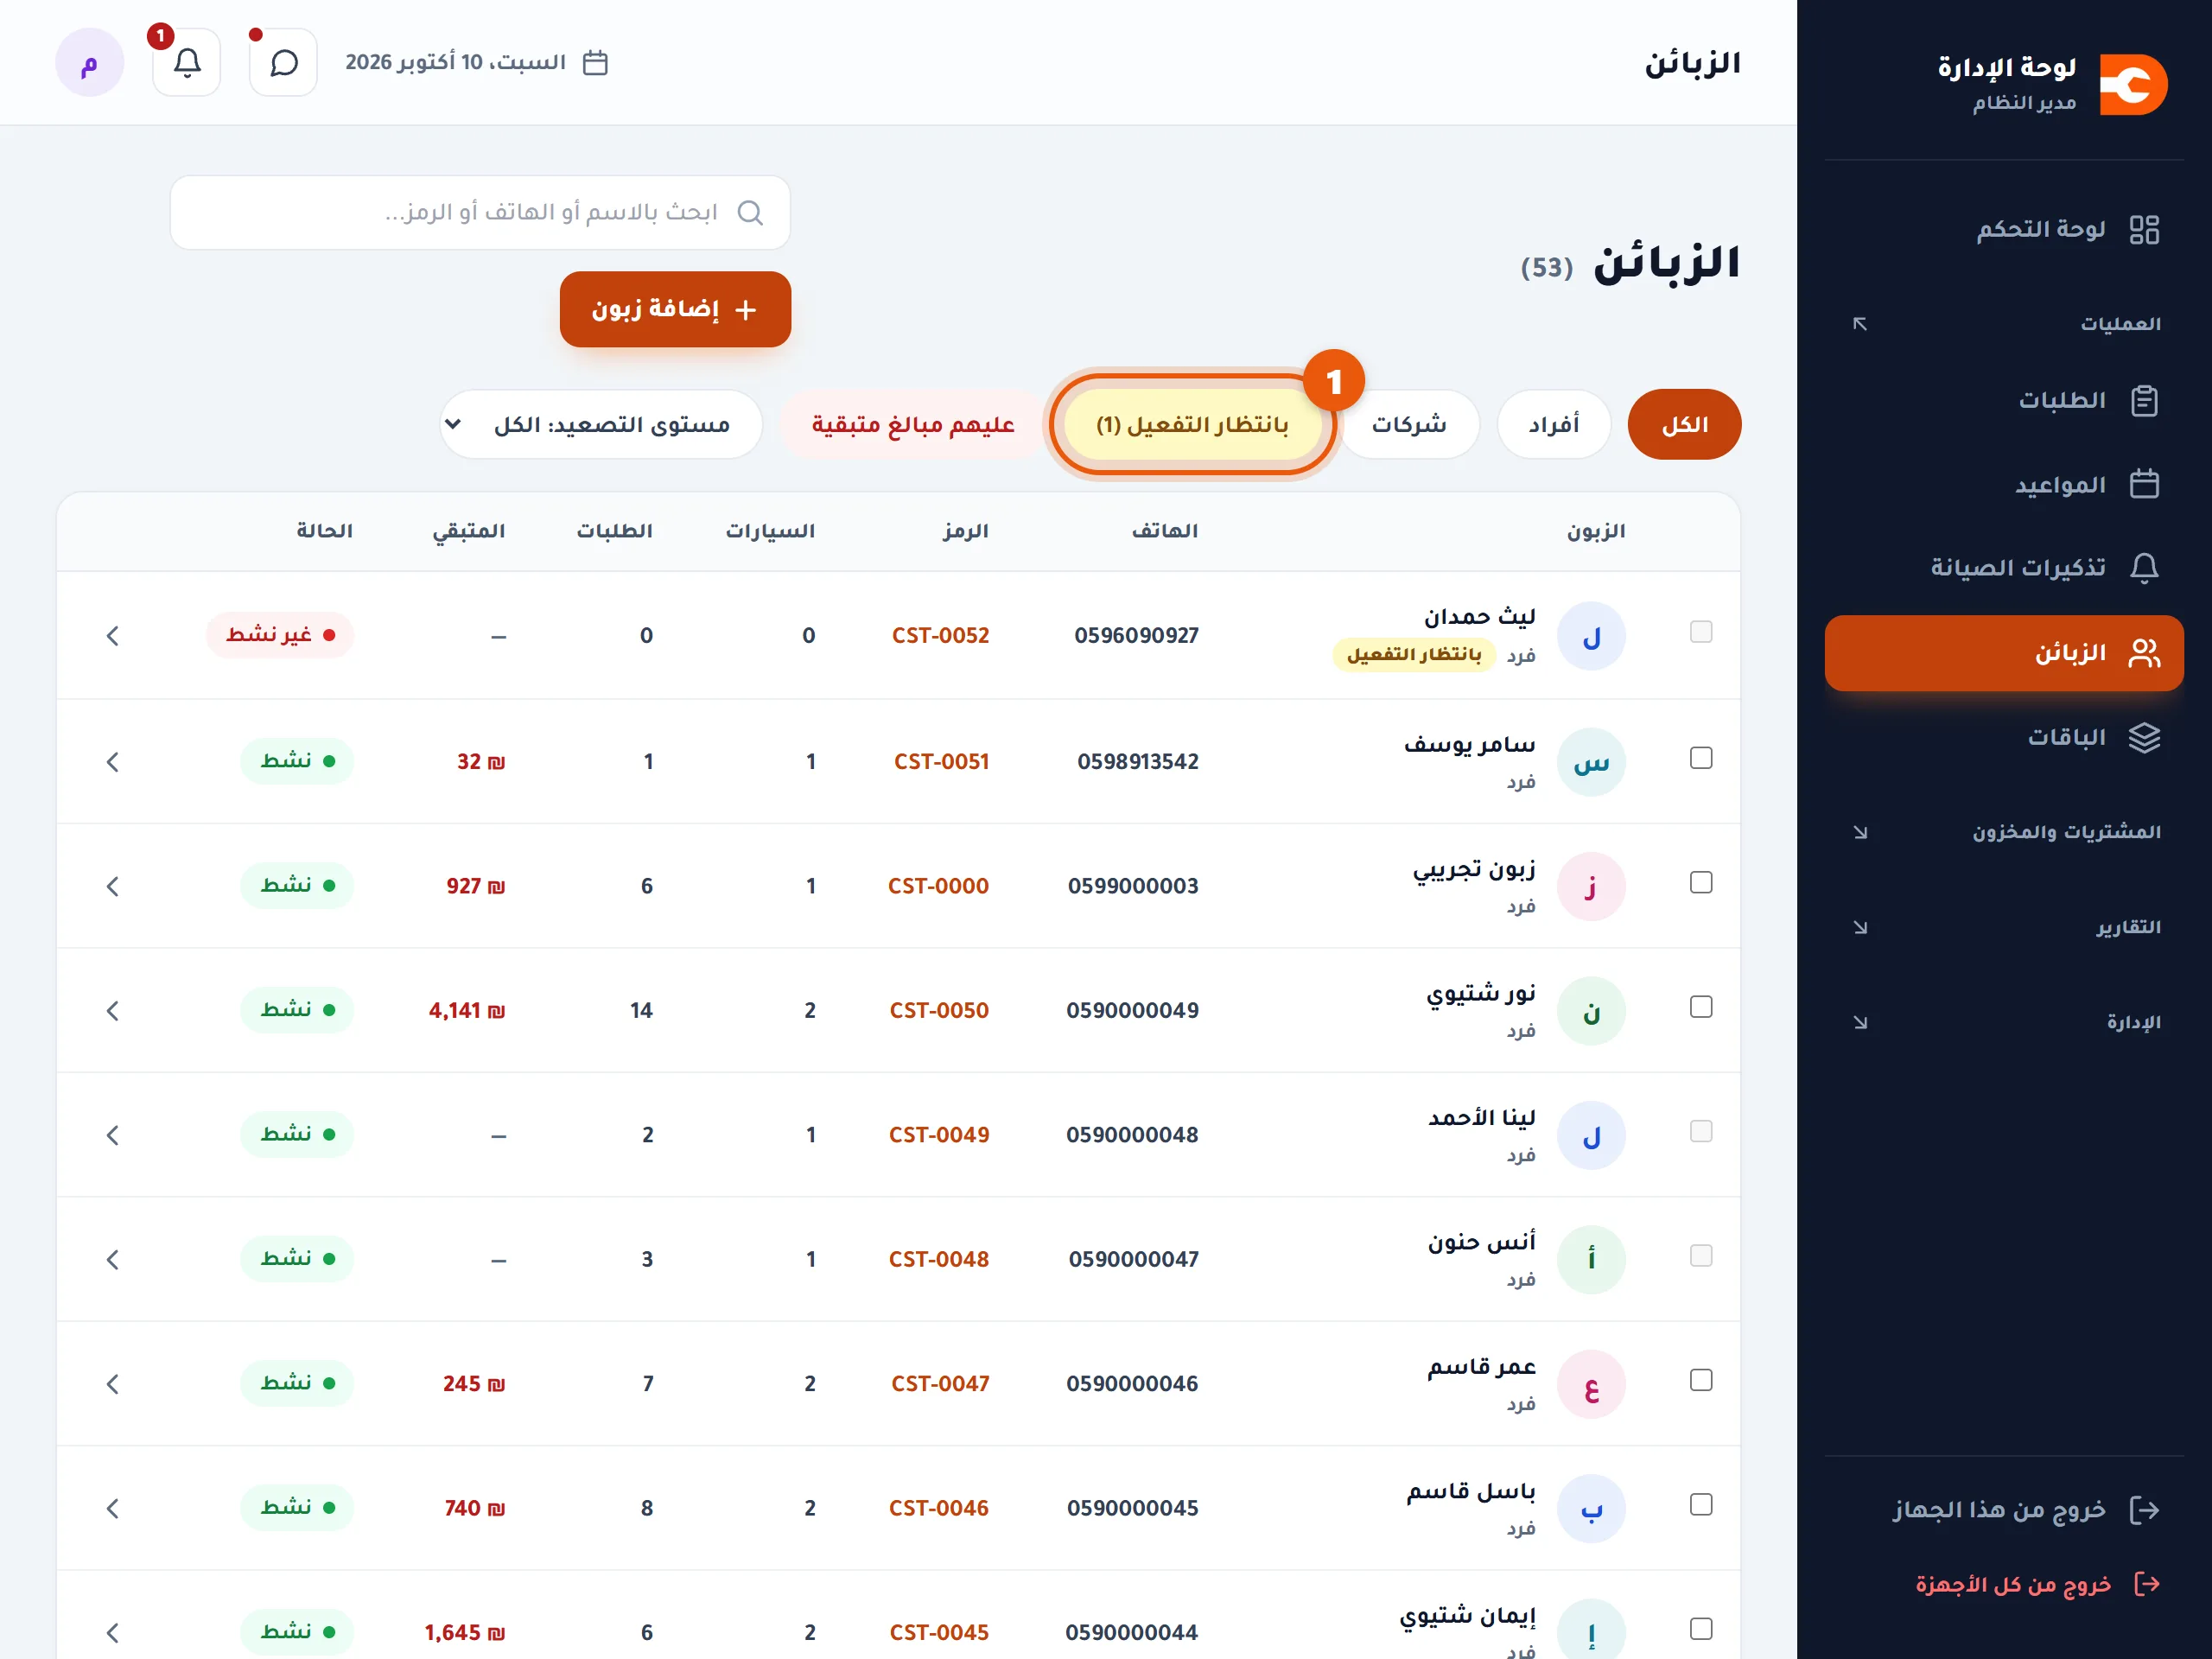Viewport: 2212px width, 1659px height.
Task: Open the notifications bell in header
Action: (x=187, y=63)
